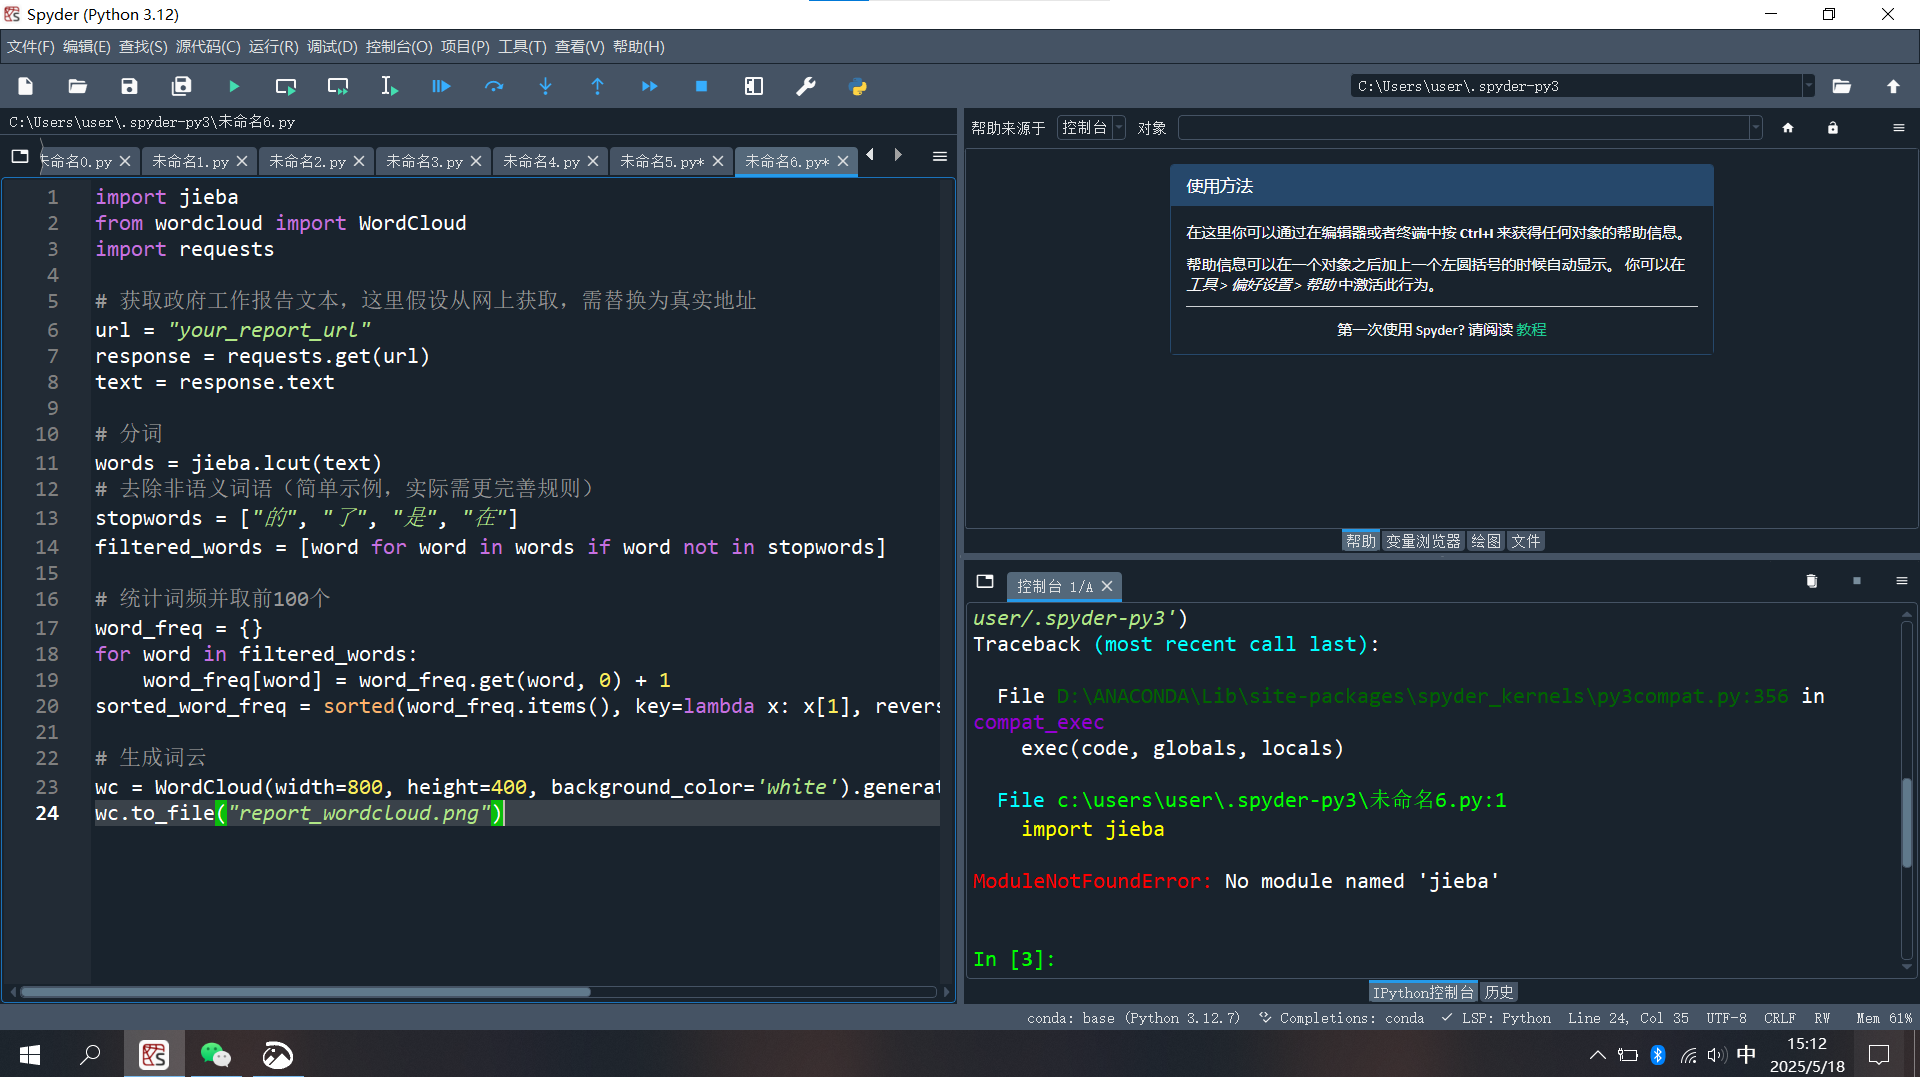The image size is (1920, 1077).
Task: Run cell and advance icon
Action: tap(338, 87)
